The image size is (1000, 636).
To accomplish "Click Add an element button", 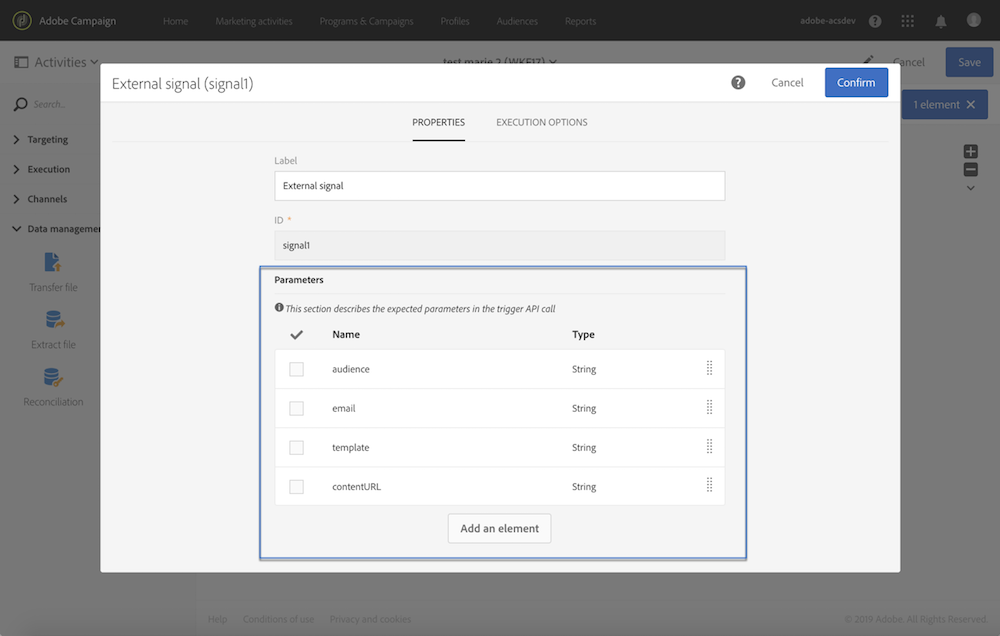I will [x=499, y=528].
